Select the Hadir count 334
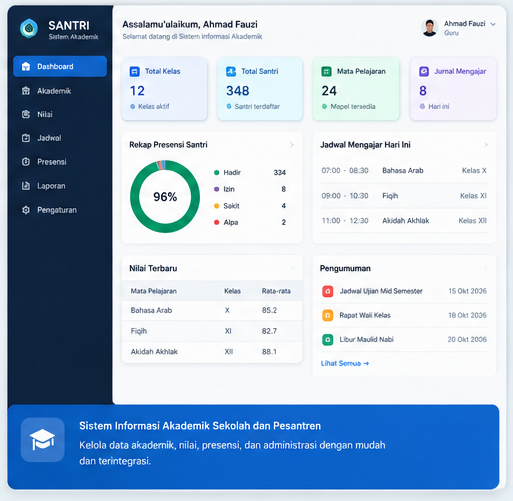Viewport: 513px width, 501px height. coord(280,173)
